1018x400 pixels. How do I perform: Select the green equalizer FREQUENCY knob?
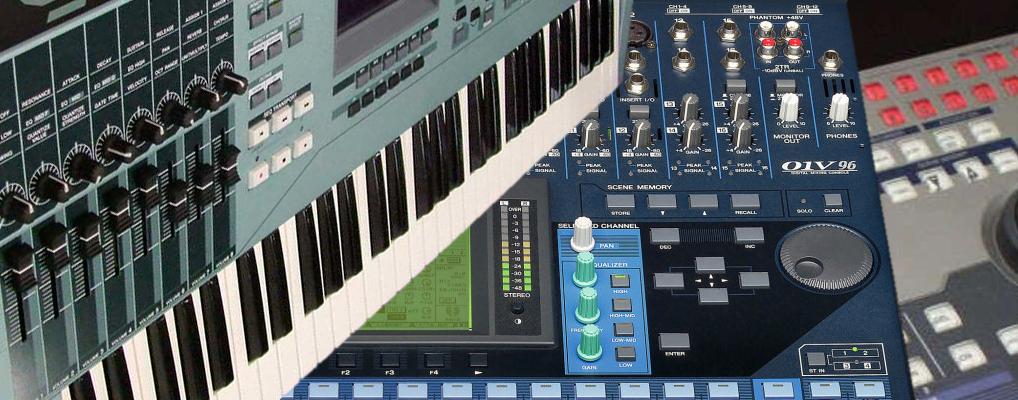click(x=588, y=305)
